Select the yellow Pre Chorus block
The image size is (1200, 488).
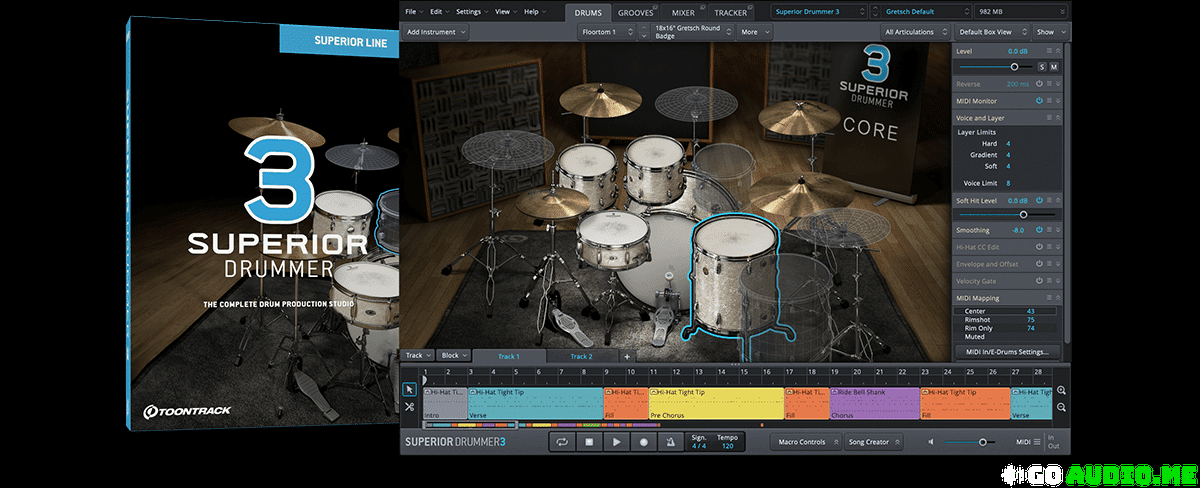(716, 403)
